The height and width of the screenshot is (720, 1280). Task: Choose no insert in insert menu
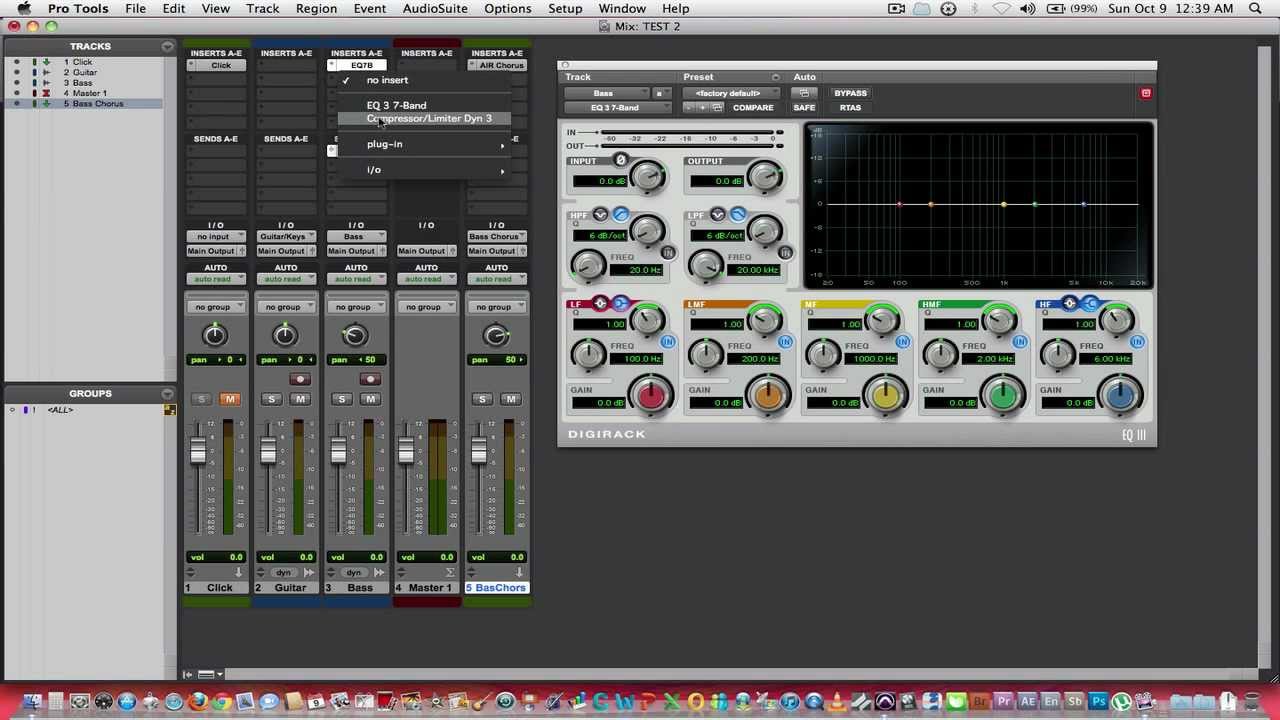(x=425, y=80)
